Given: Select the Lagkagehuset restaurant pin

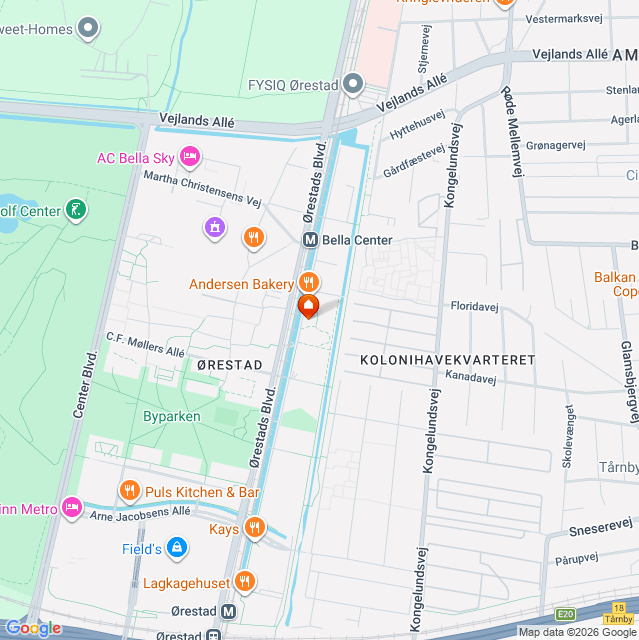Looking at the screenshot, I should point(245,582).
